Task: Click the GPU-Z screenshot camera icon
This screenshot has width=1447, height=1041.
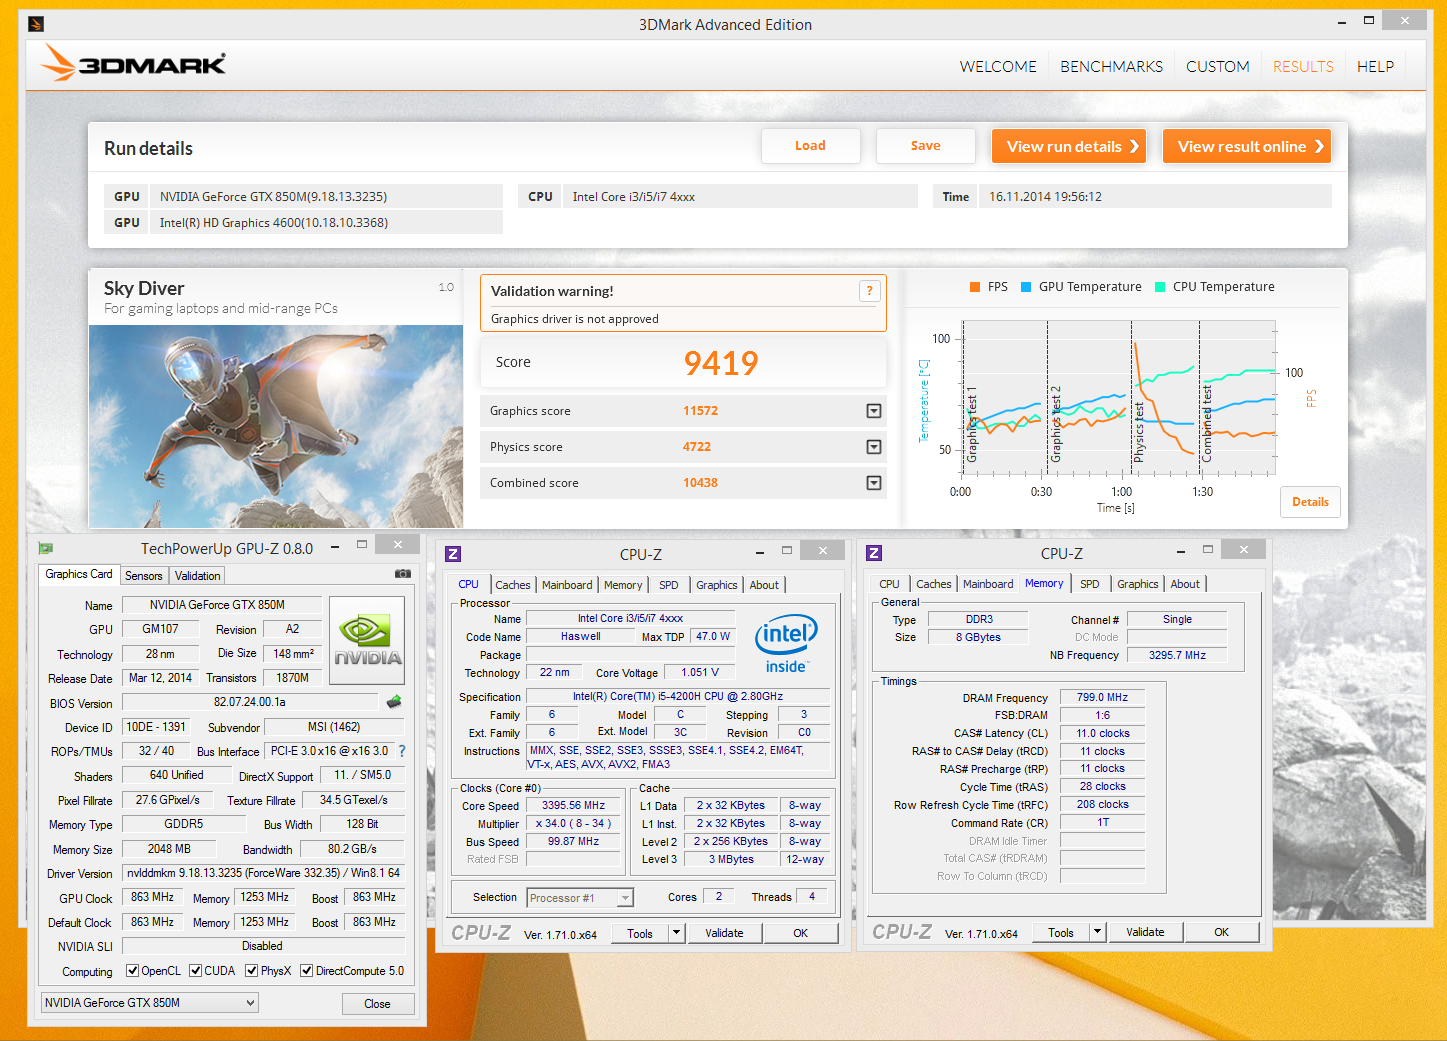Action: [x=403, y=574]
